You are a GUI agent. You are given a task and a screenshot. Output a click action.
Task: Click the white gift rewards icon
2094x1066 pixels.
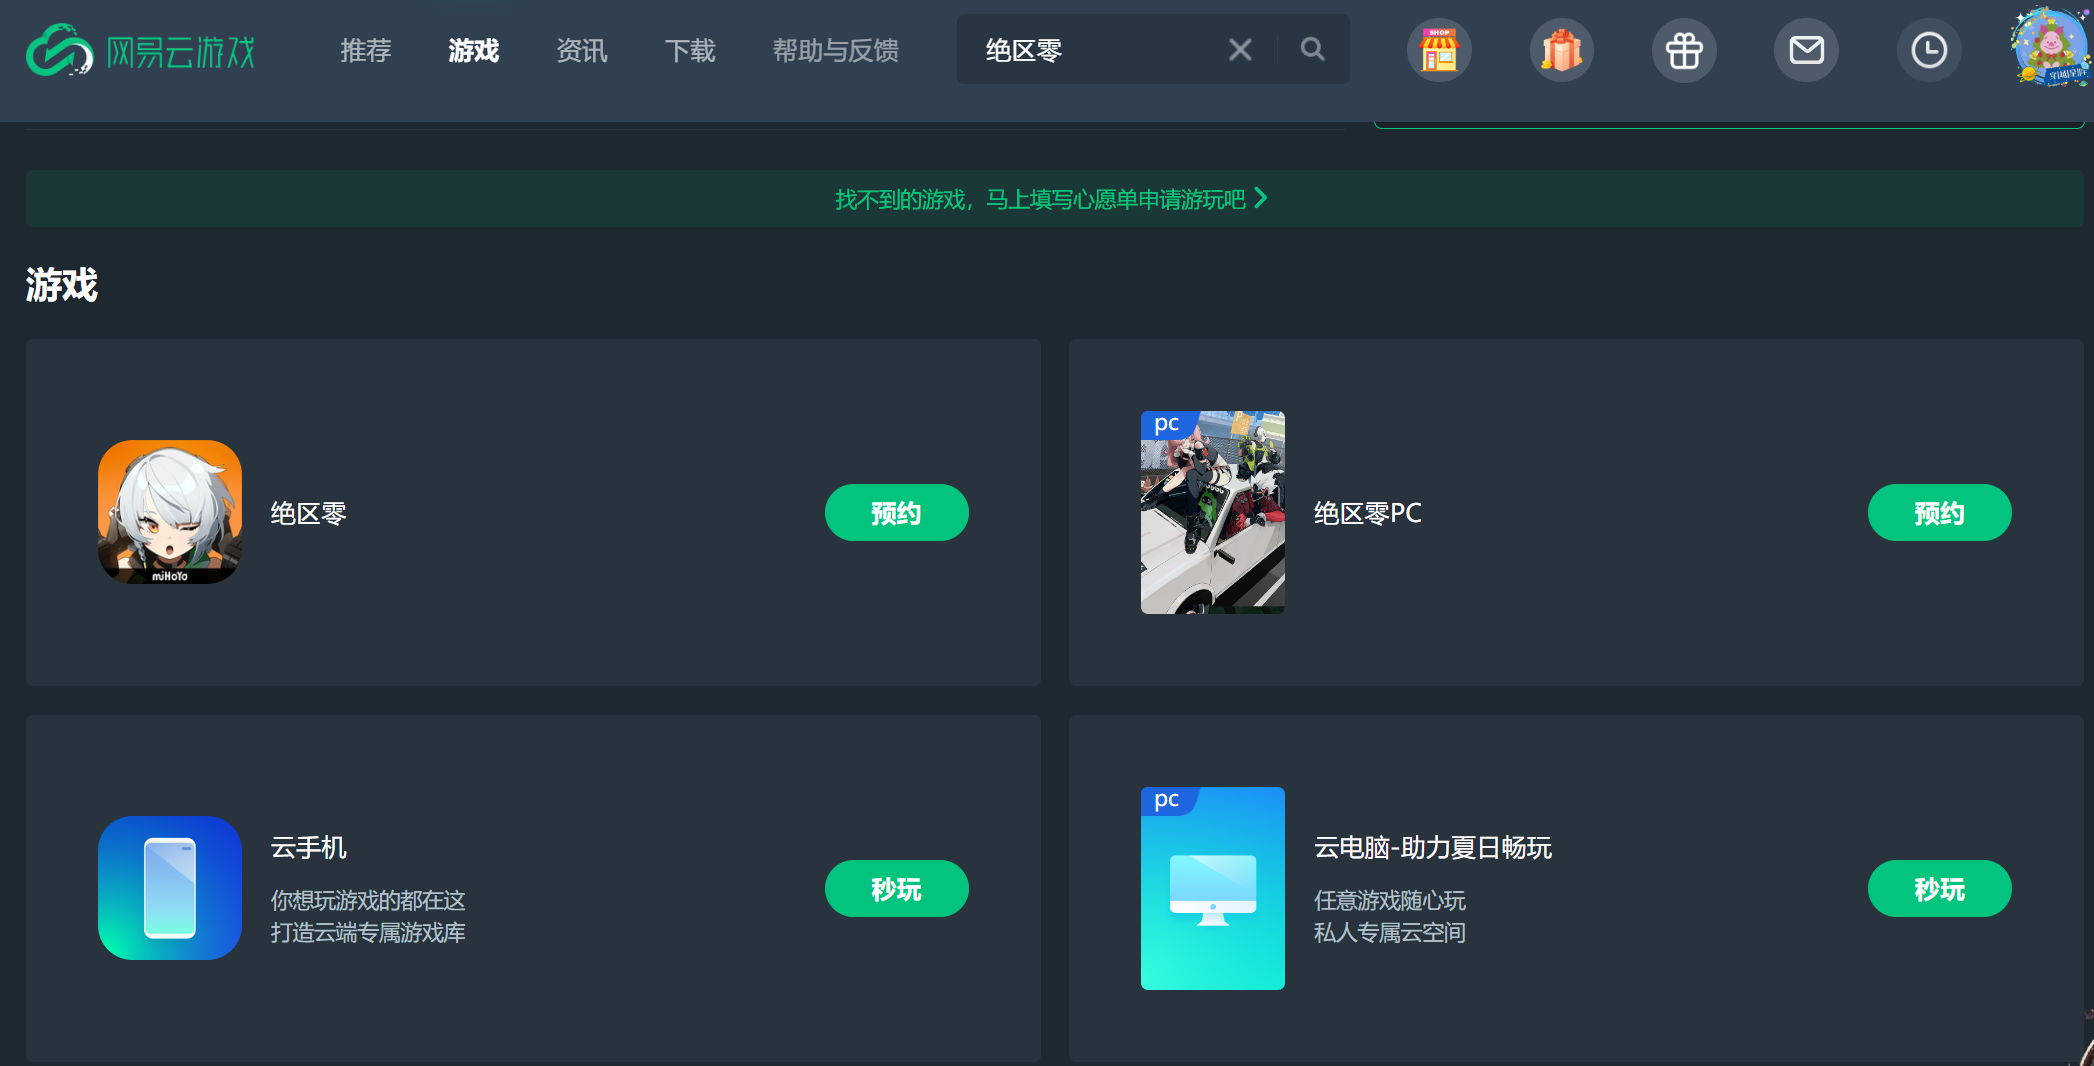click(x=1684, y=50)
